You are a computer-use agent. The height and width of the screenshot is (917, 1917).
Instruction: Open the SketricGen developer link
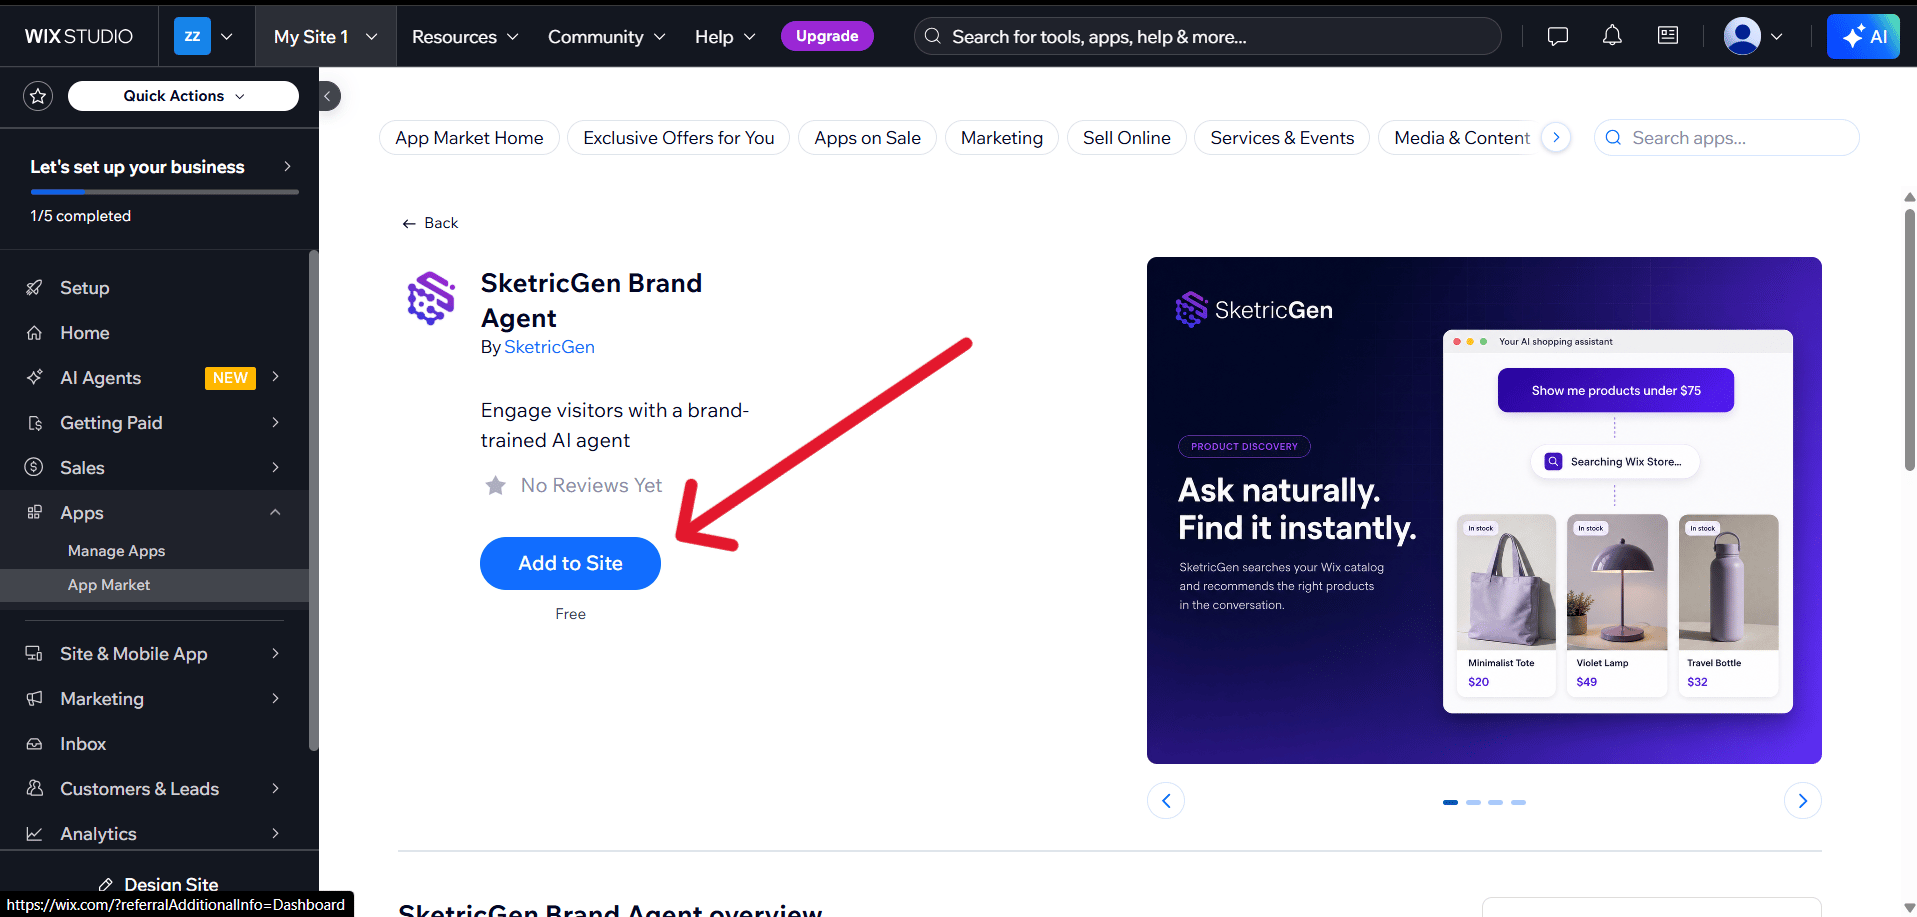coord(549,347)
